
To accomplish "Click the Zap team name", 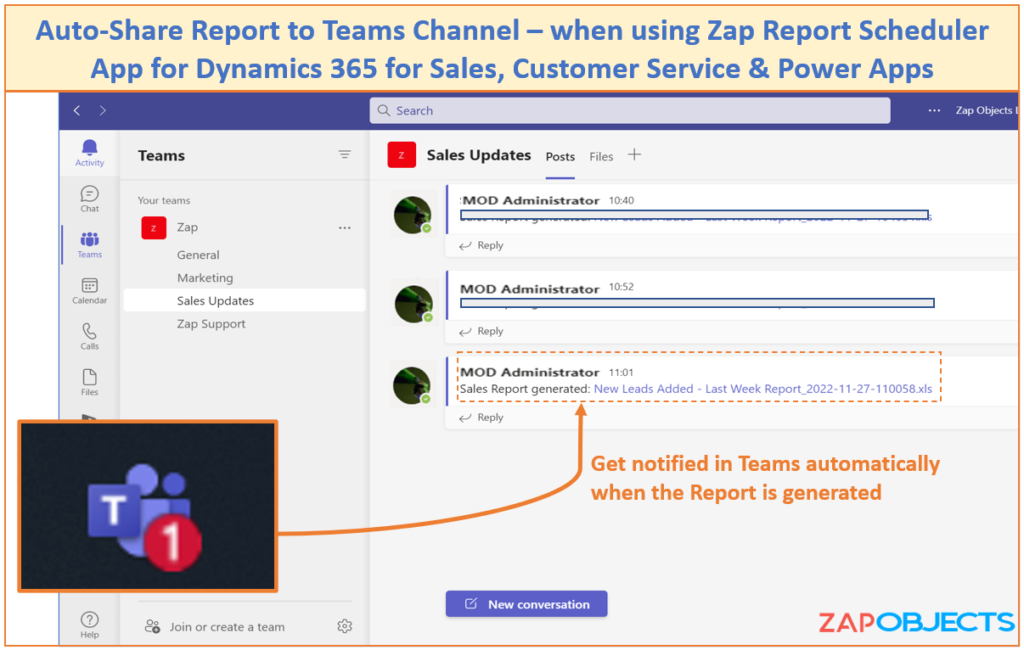I will pos(187,227).
